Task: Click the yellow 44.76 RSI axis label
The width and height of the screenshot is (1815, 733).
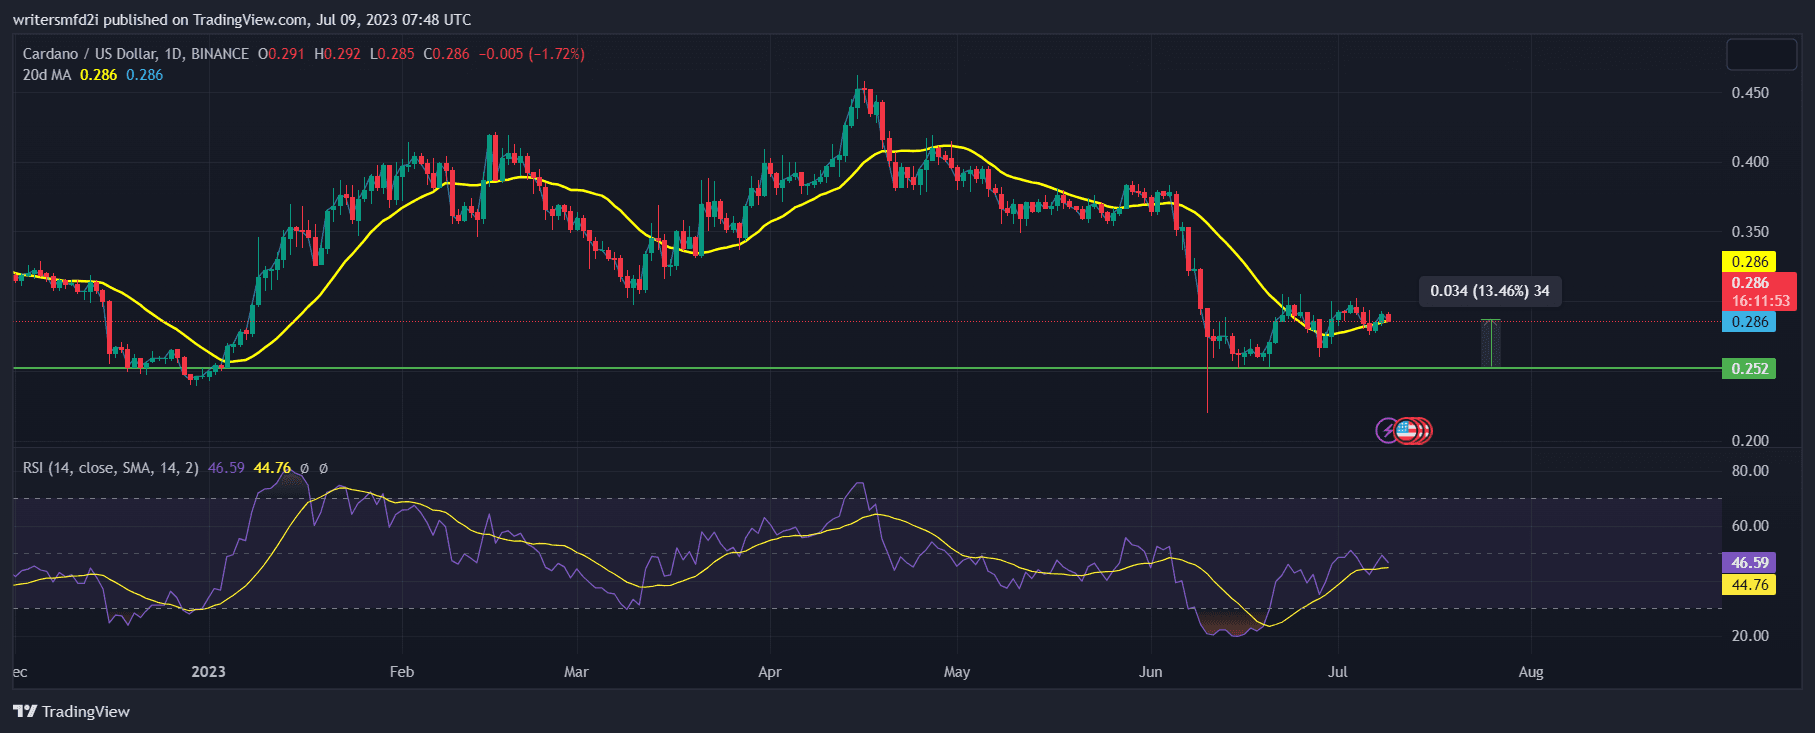Action: (1749, 585)
